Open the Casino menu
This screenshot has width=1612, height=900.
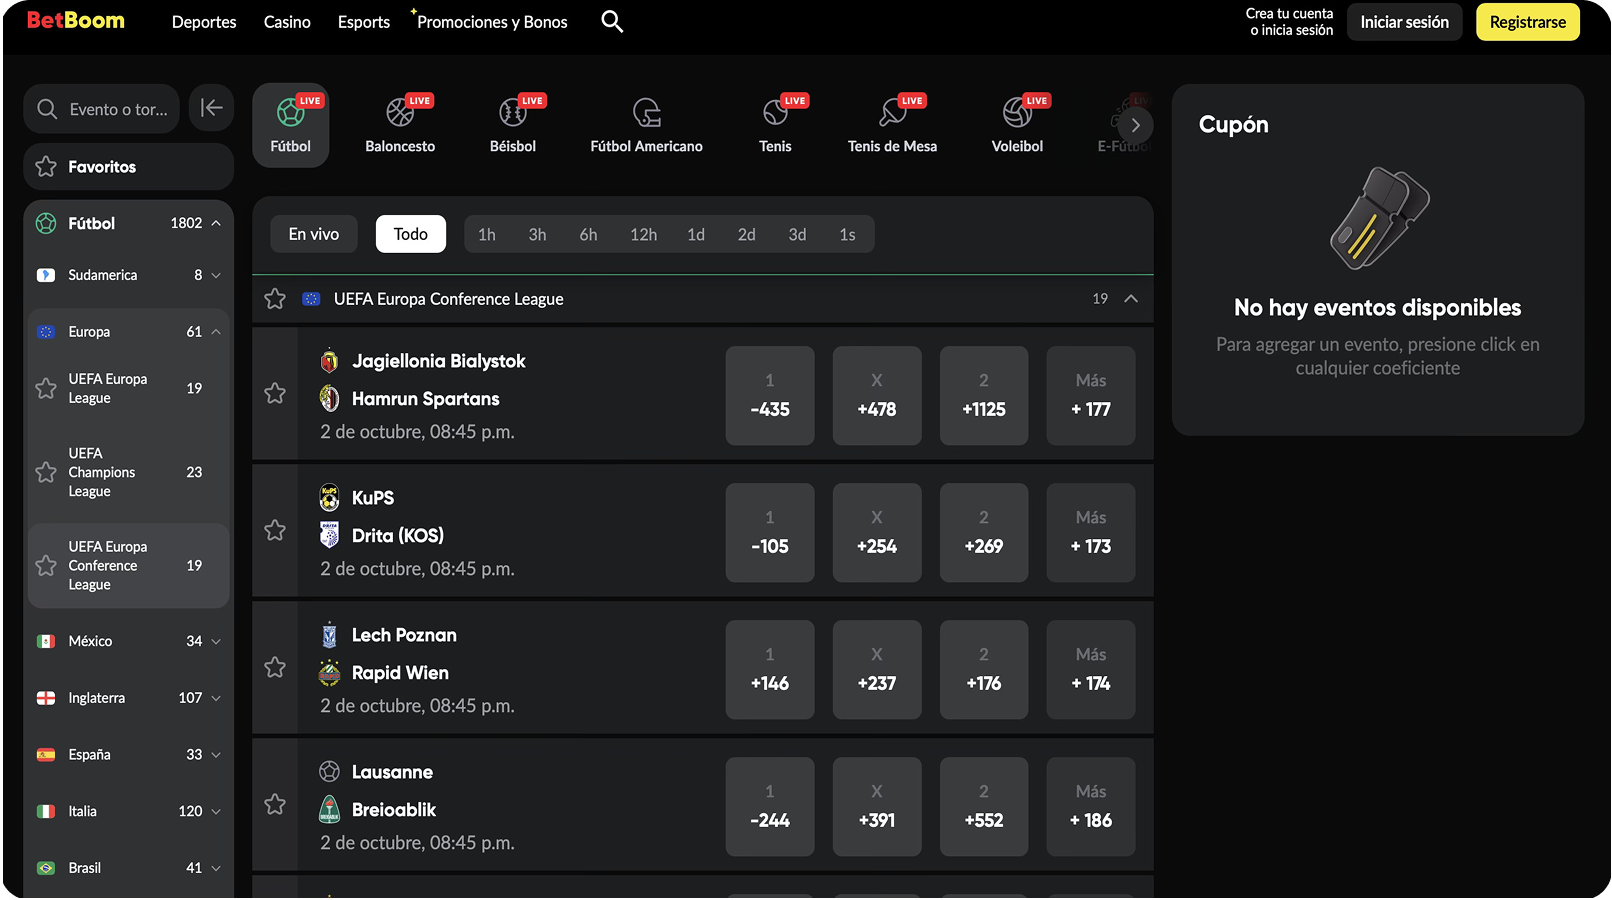point(287,22)
